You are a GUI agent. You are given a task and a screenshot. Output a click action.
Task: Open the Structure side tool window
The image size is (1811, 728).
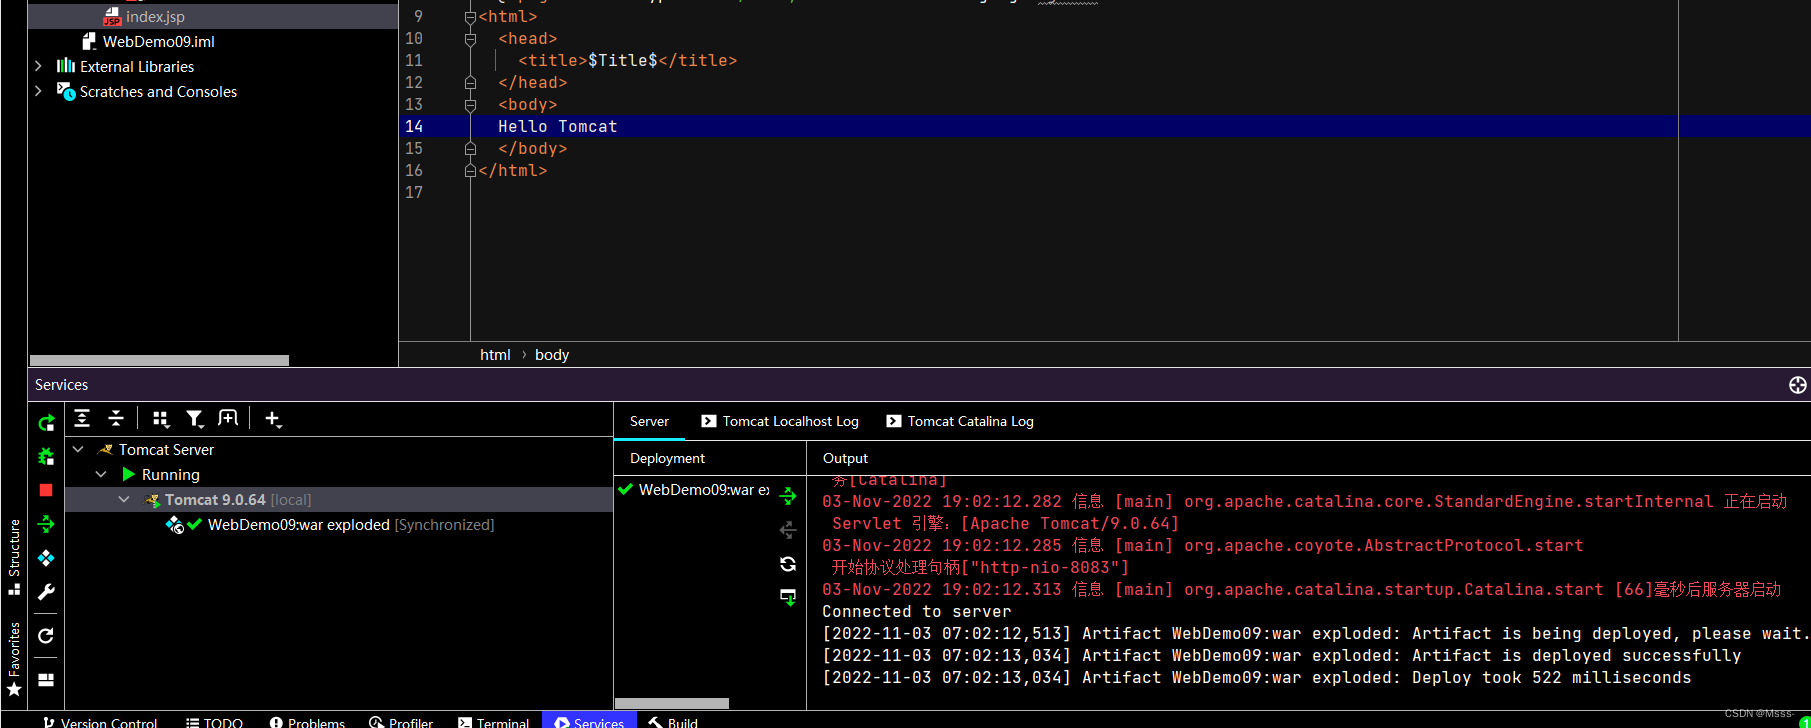(14, 556)
